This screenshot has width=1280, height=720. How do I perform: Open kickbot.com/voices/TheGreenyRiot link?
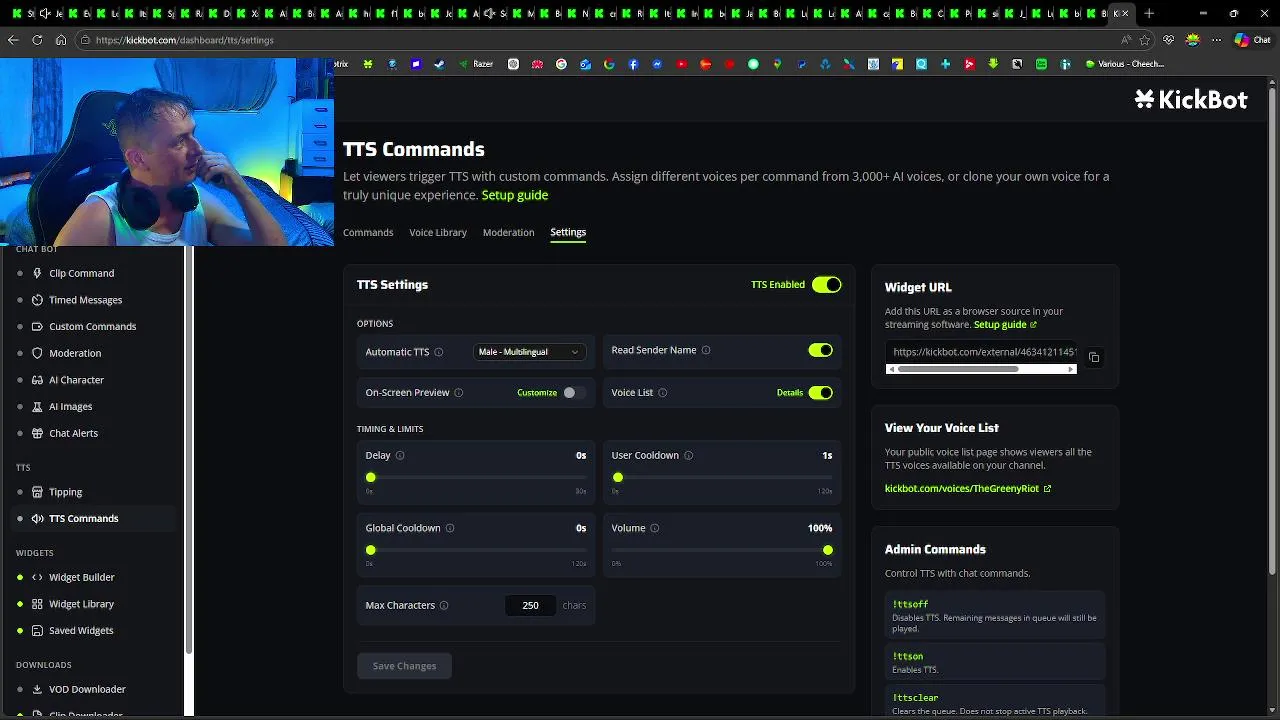[968, 489]
